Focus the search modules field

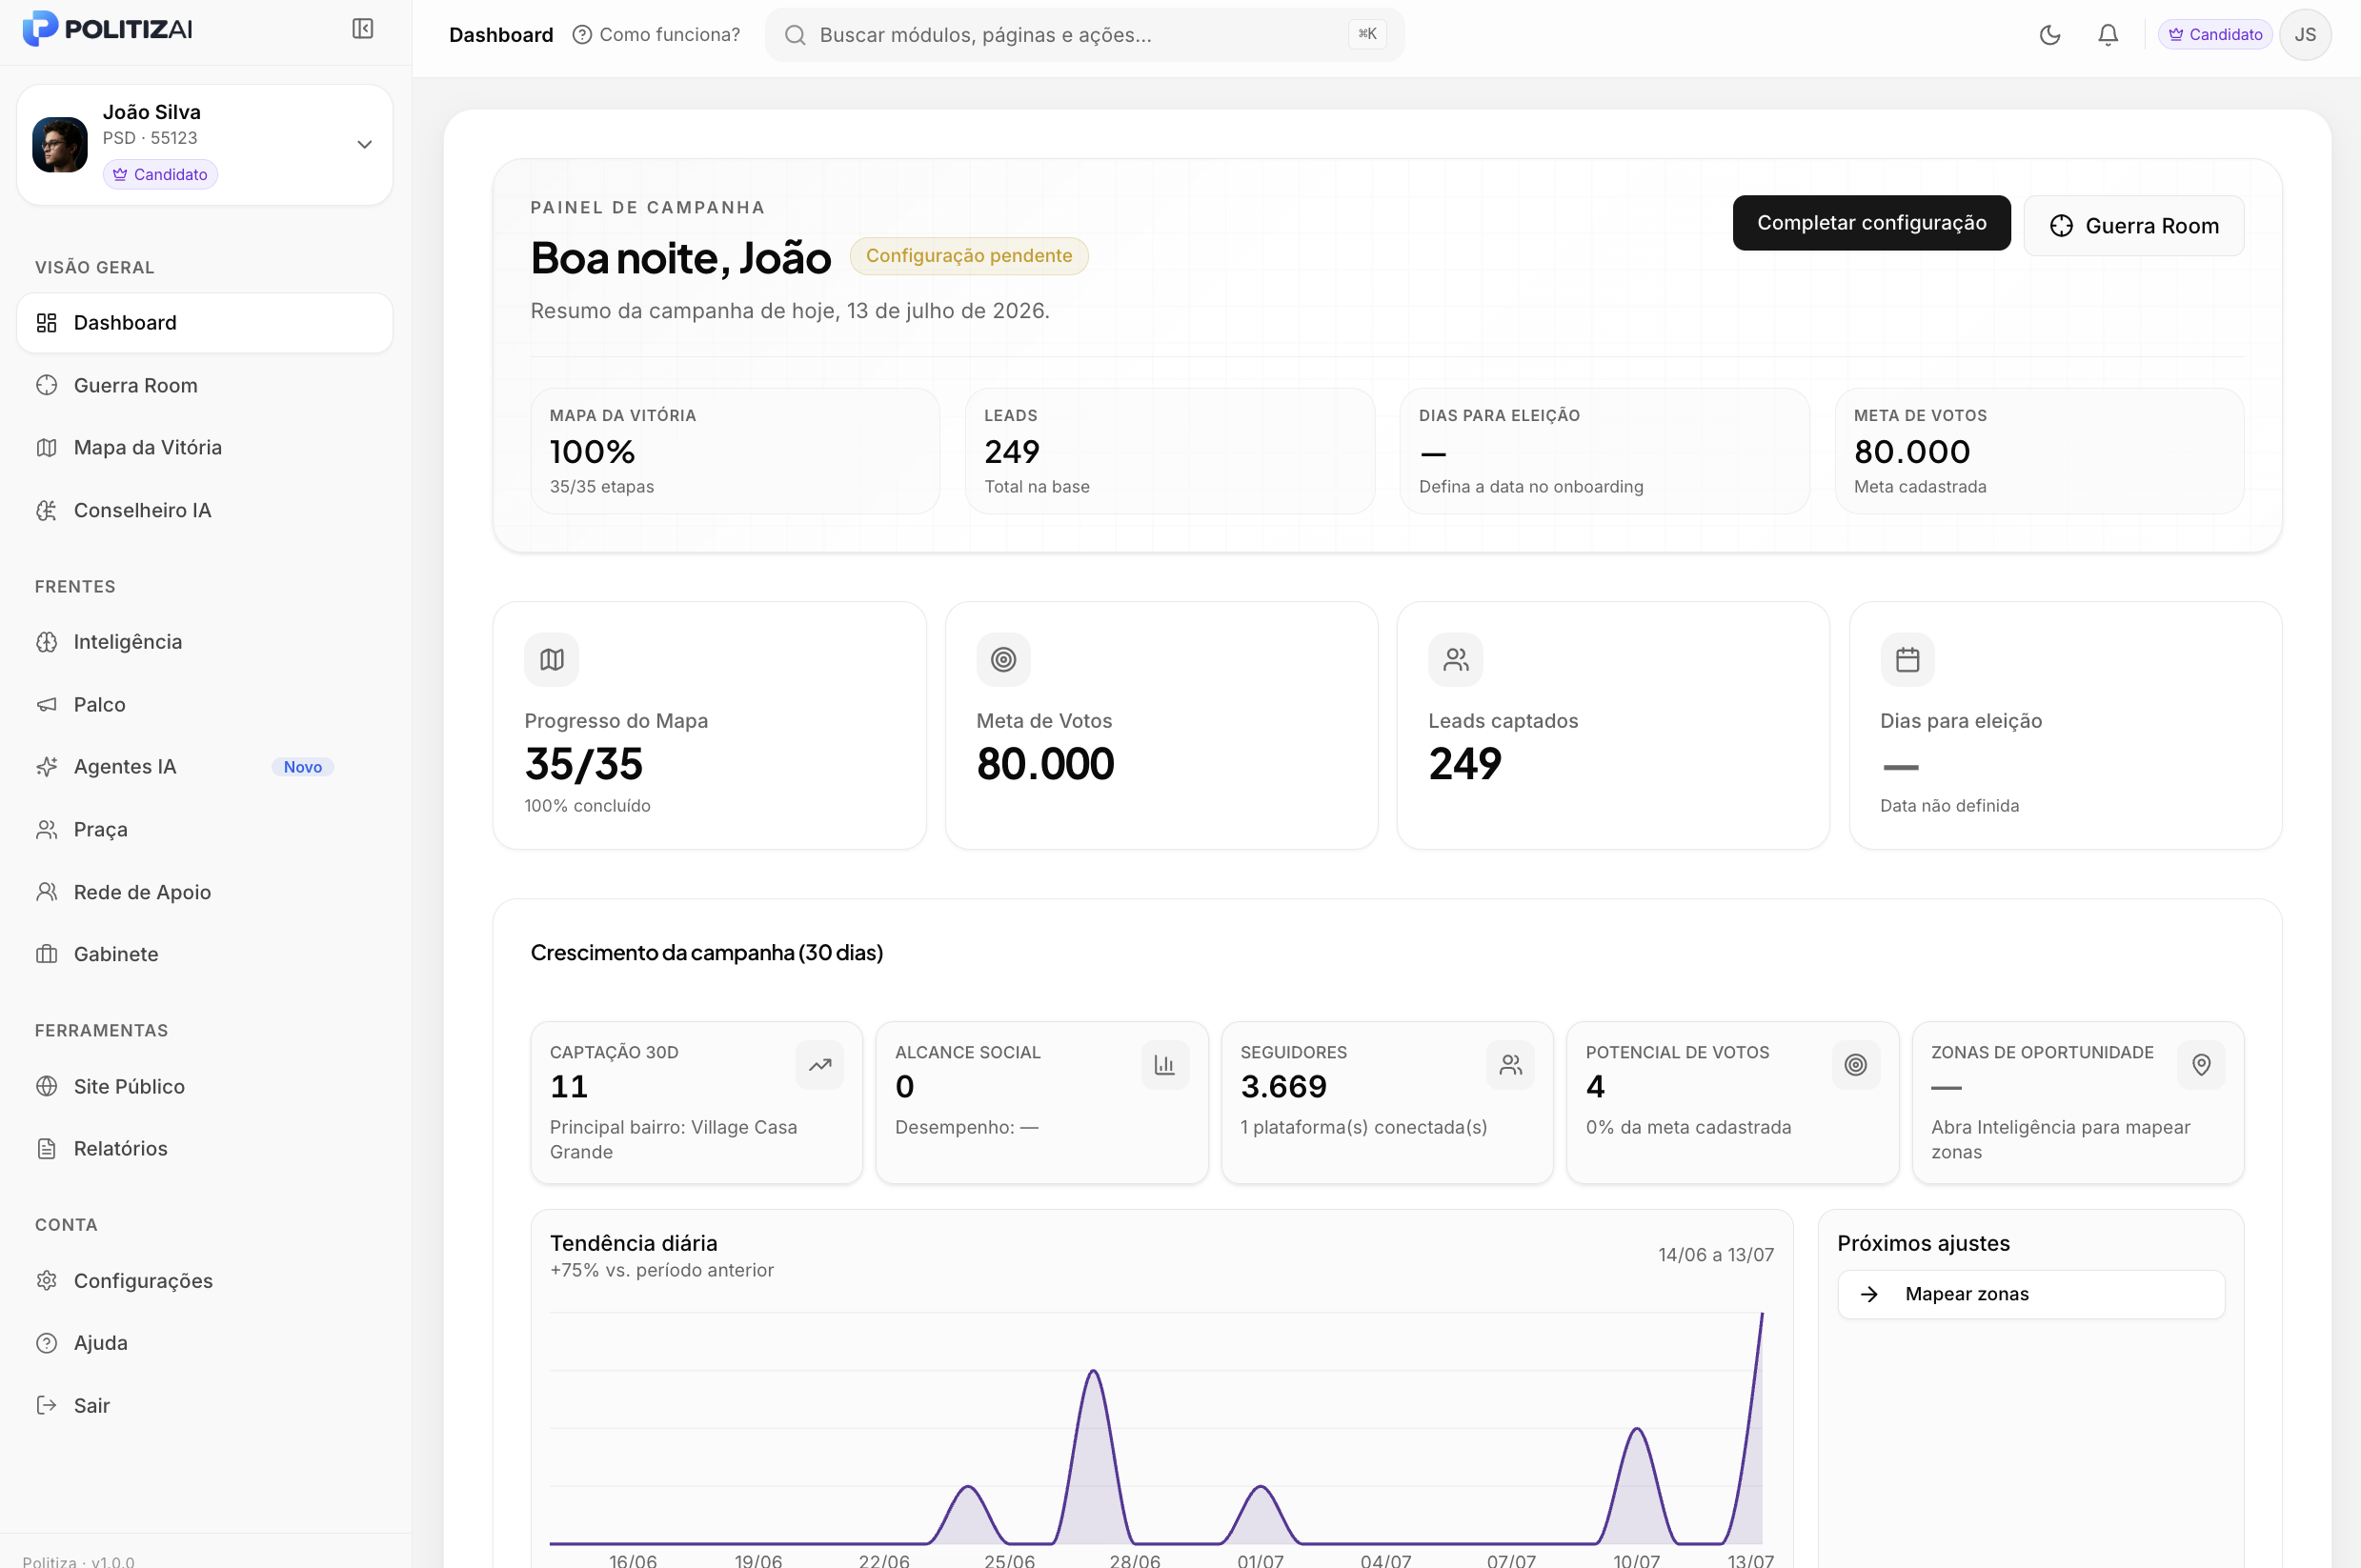pos(1084,35)
